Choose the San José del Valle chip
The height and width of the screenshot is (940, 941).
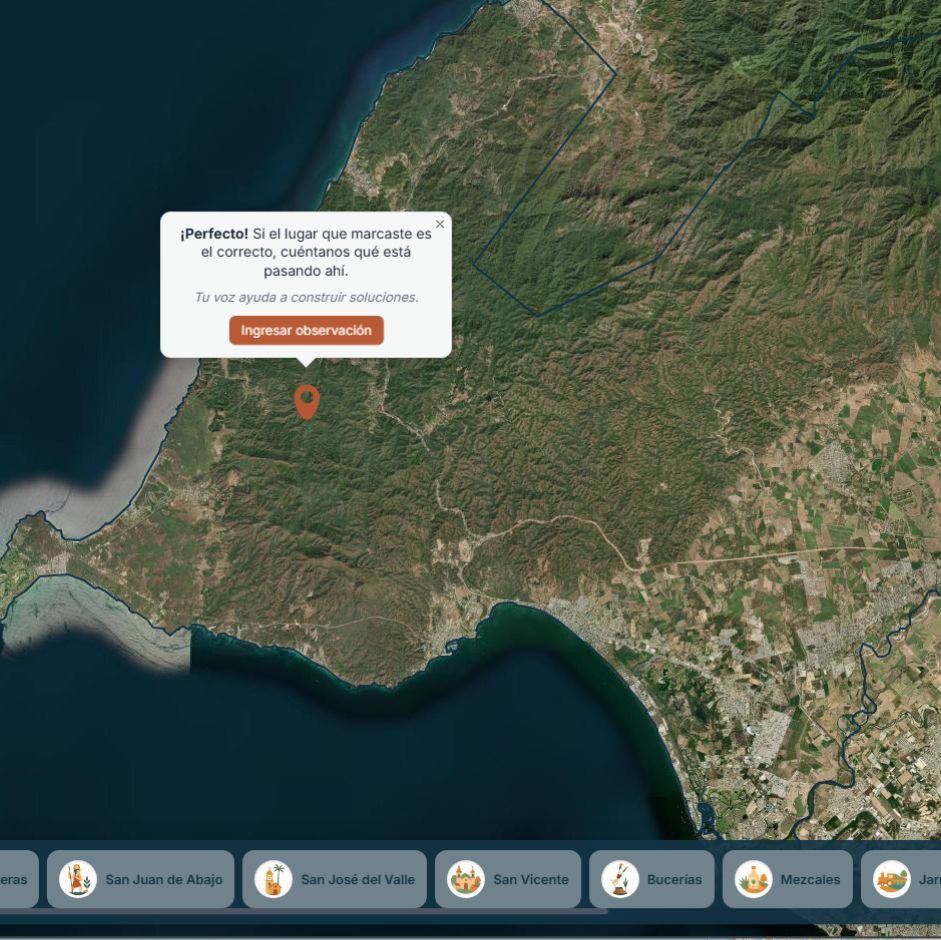(334, 879)
